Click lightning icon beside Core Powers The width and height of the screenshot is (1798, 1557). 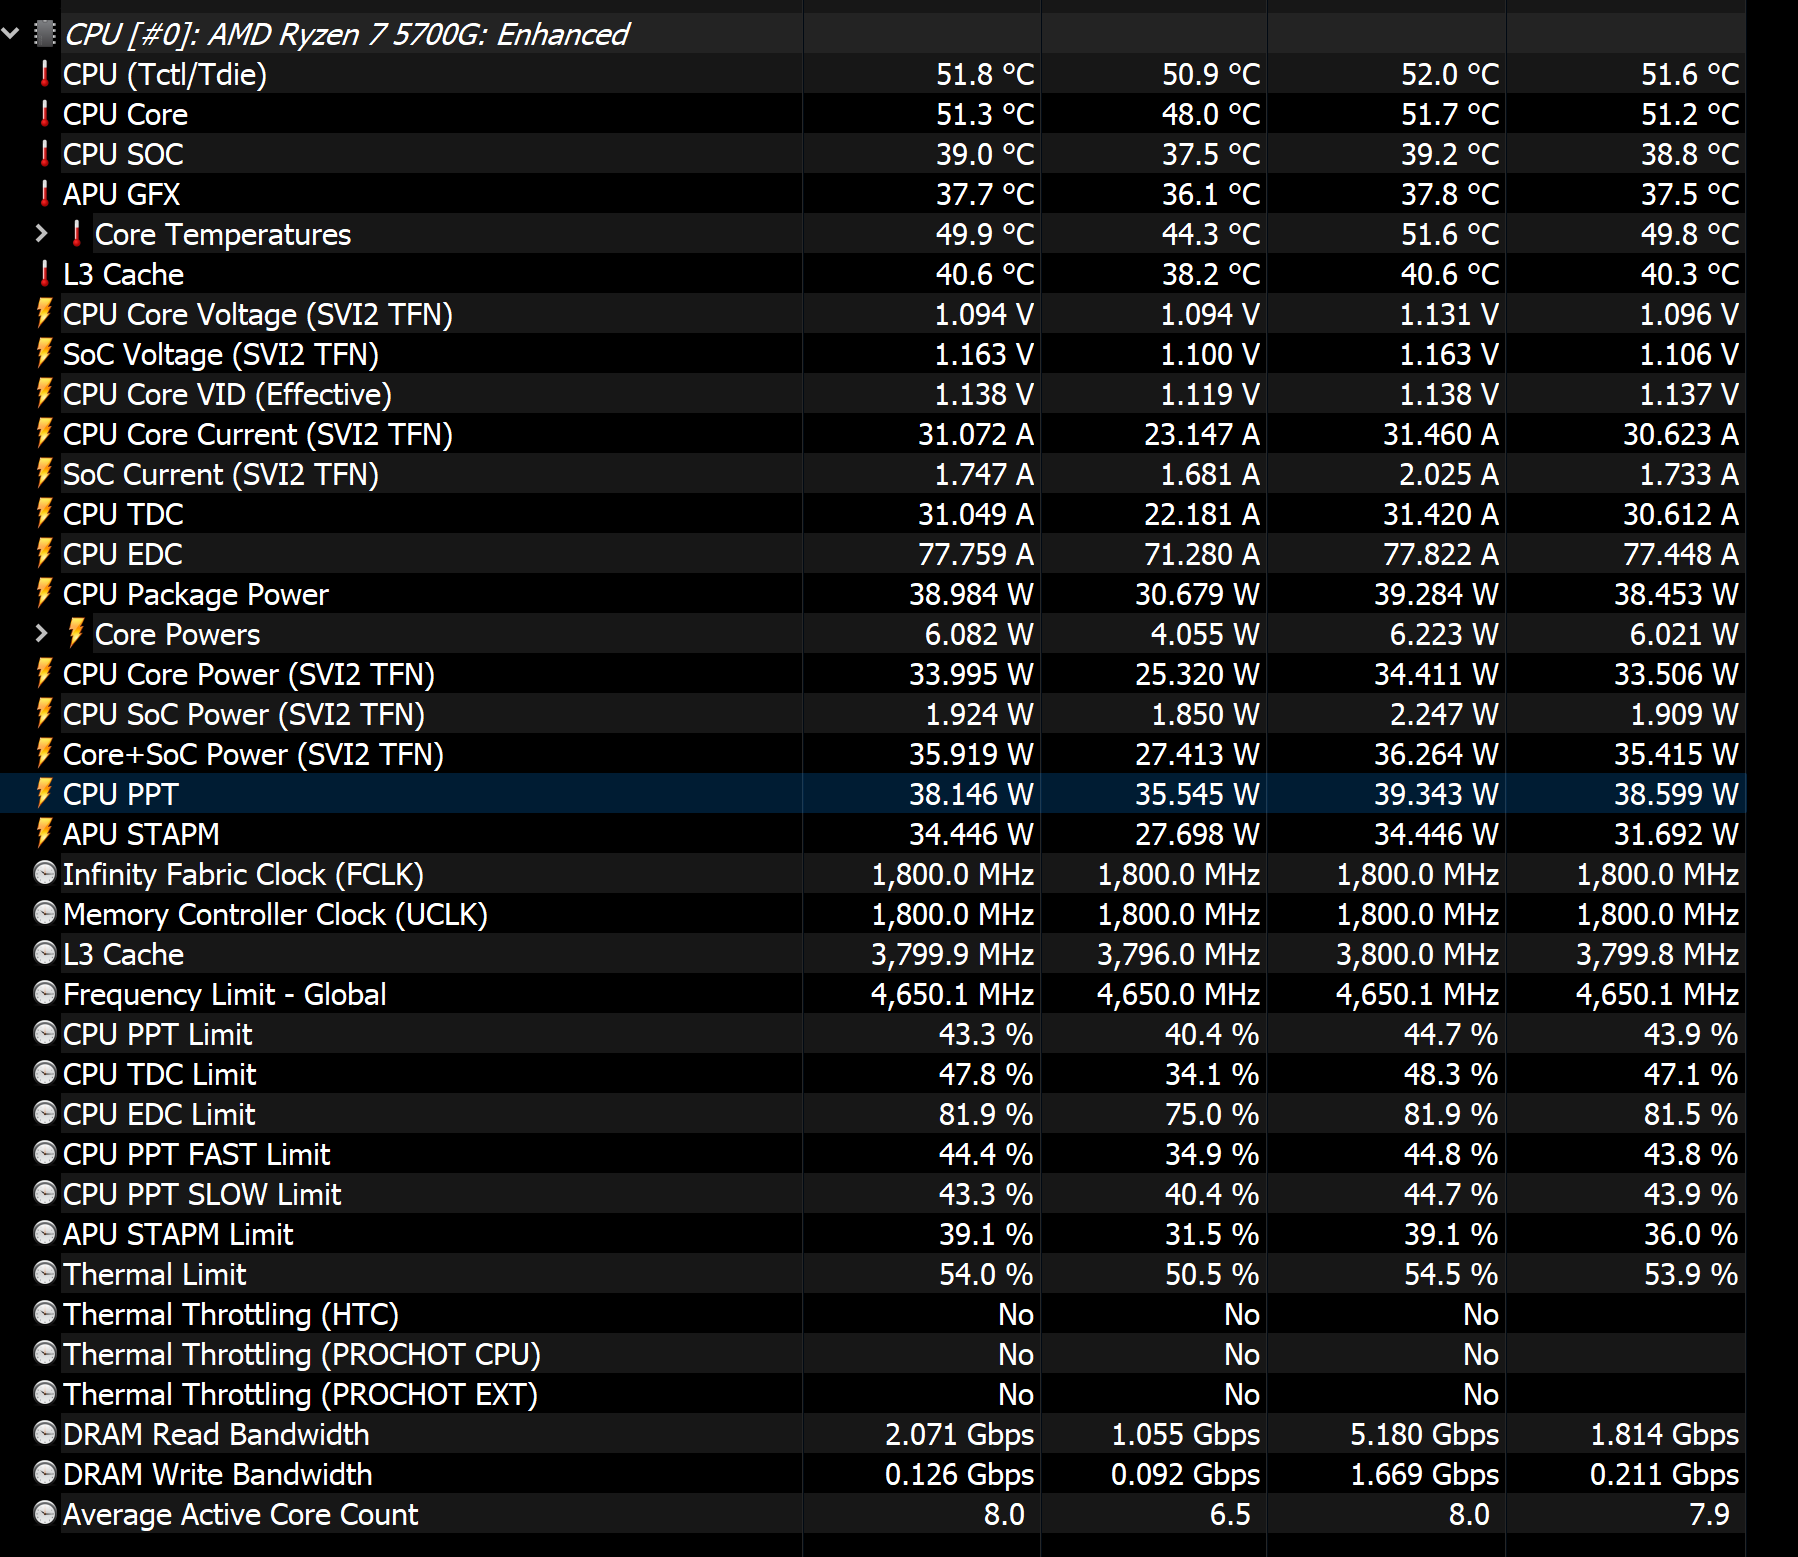click(x=76, y=633)
